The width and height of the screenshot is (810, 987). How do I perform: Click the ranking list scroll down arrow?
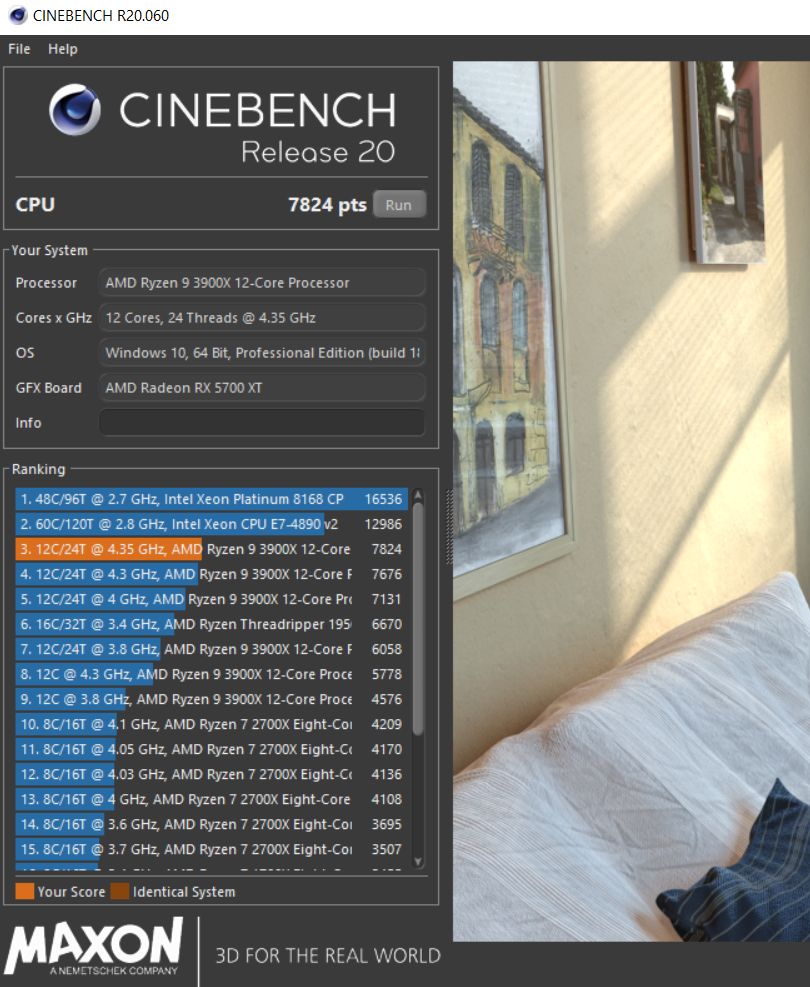418,862
